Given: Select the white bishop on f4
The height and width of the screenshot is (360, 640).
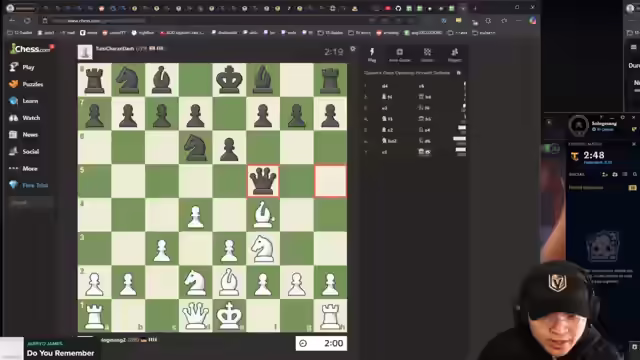Looking at the screenshot, I should tap(263, 215).
